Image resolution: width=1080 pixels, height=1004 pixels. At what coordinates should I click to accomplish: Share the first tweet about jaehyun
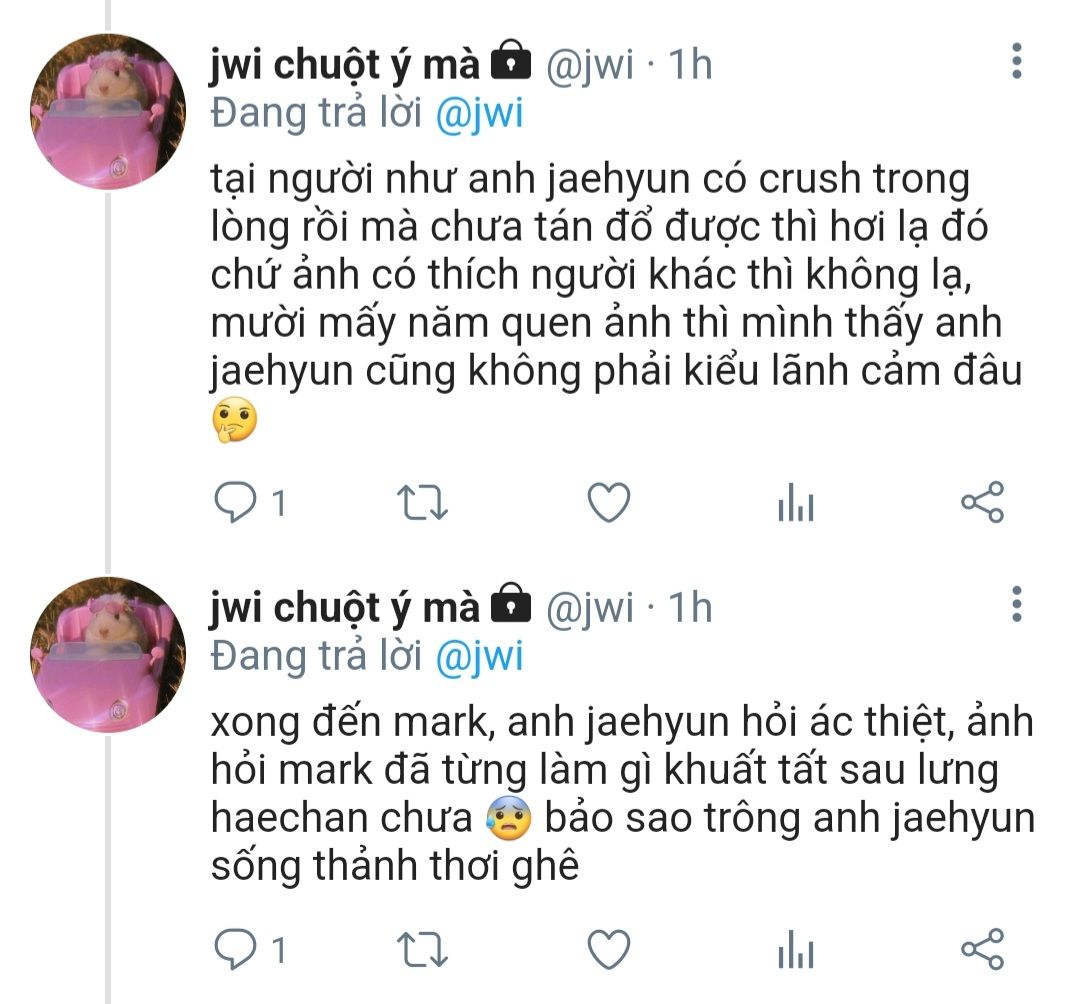983,502
